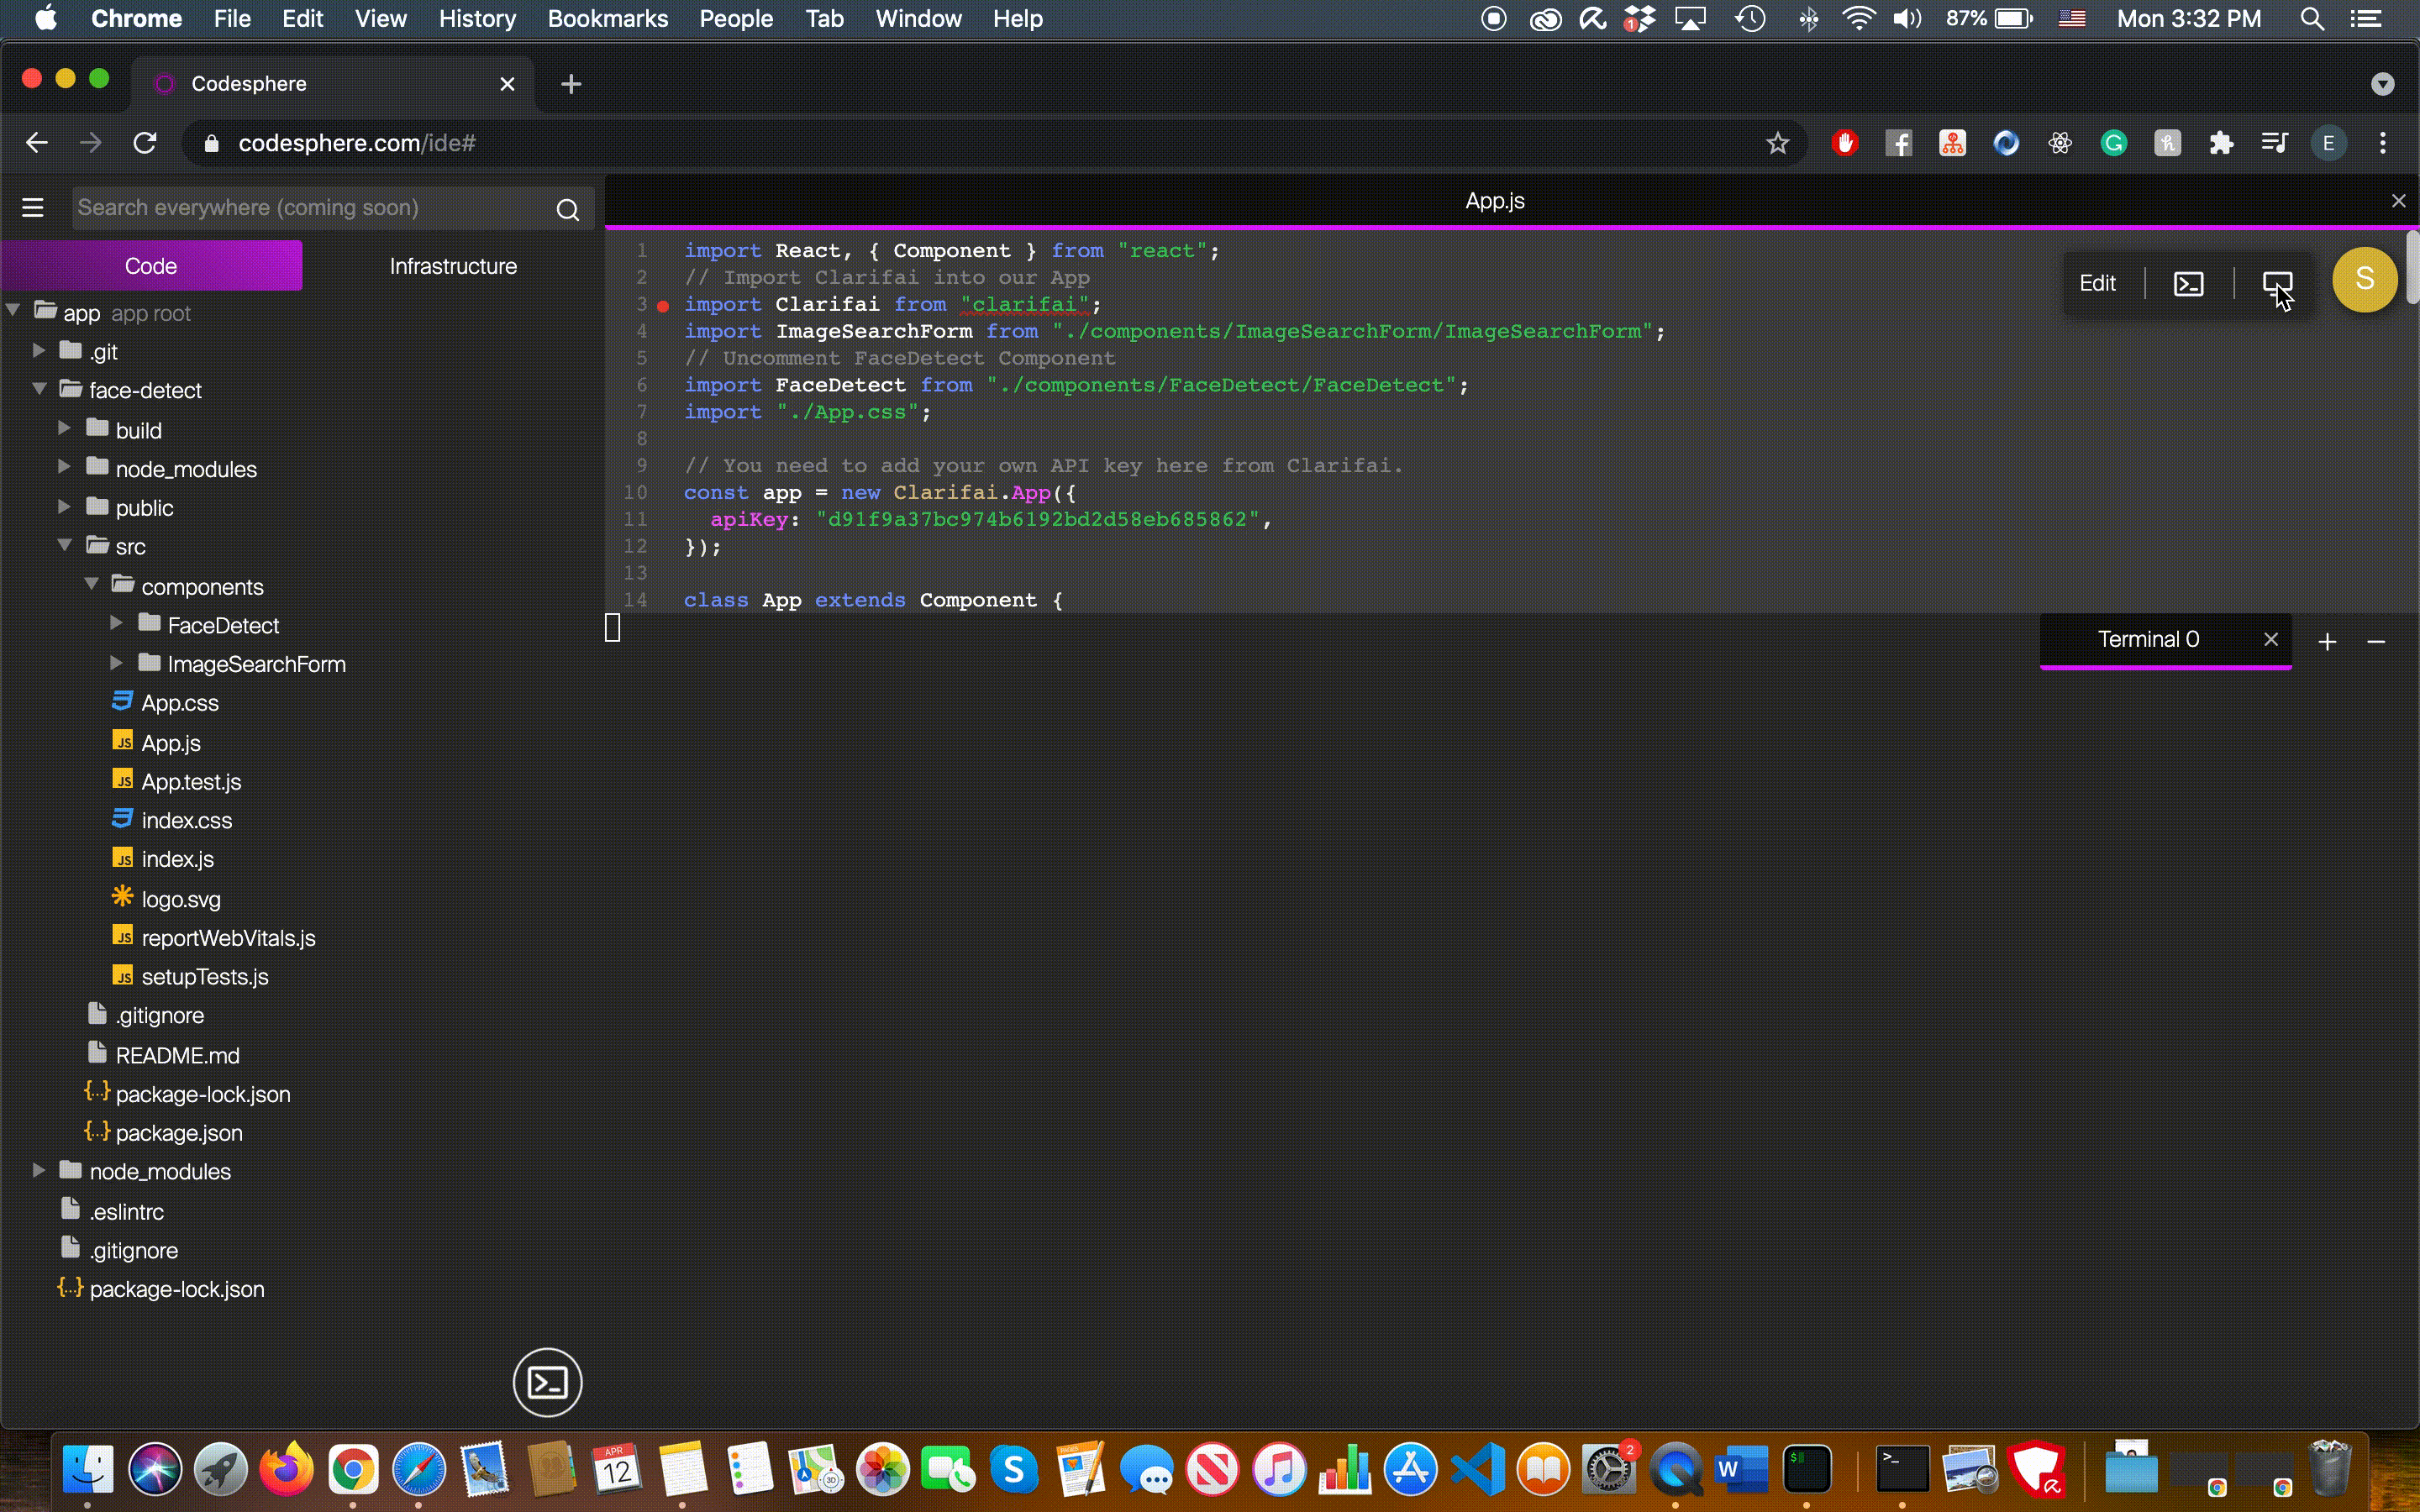
Task: Toggle breakpoint red dot on line 3
Action: (663, 305)
